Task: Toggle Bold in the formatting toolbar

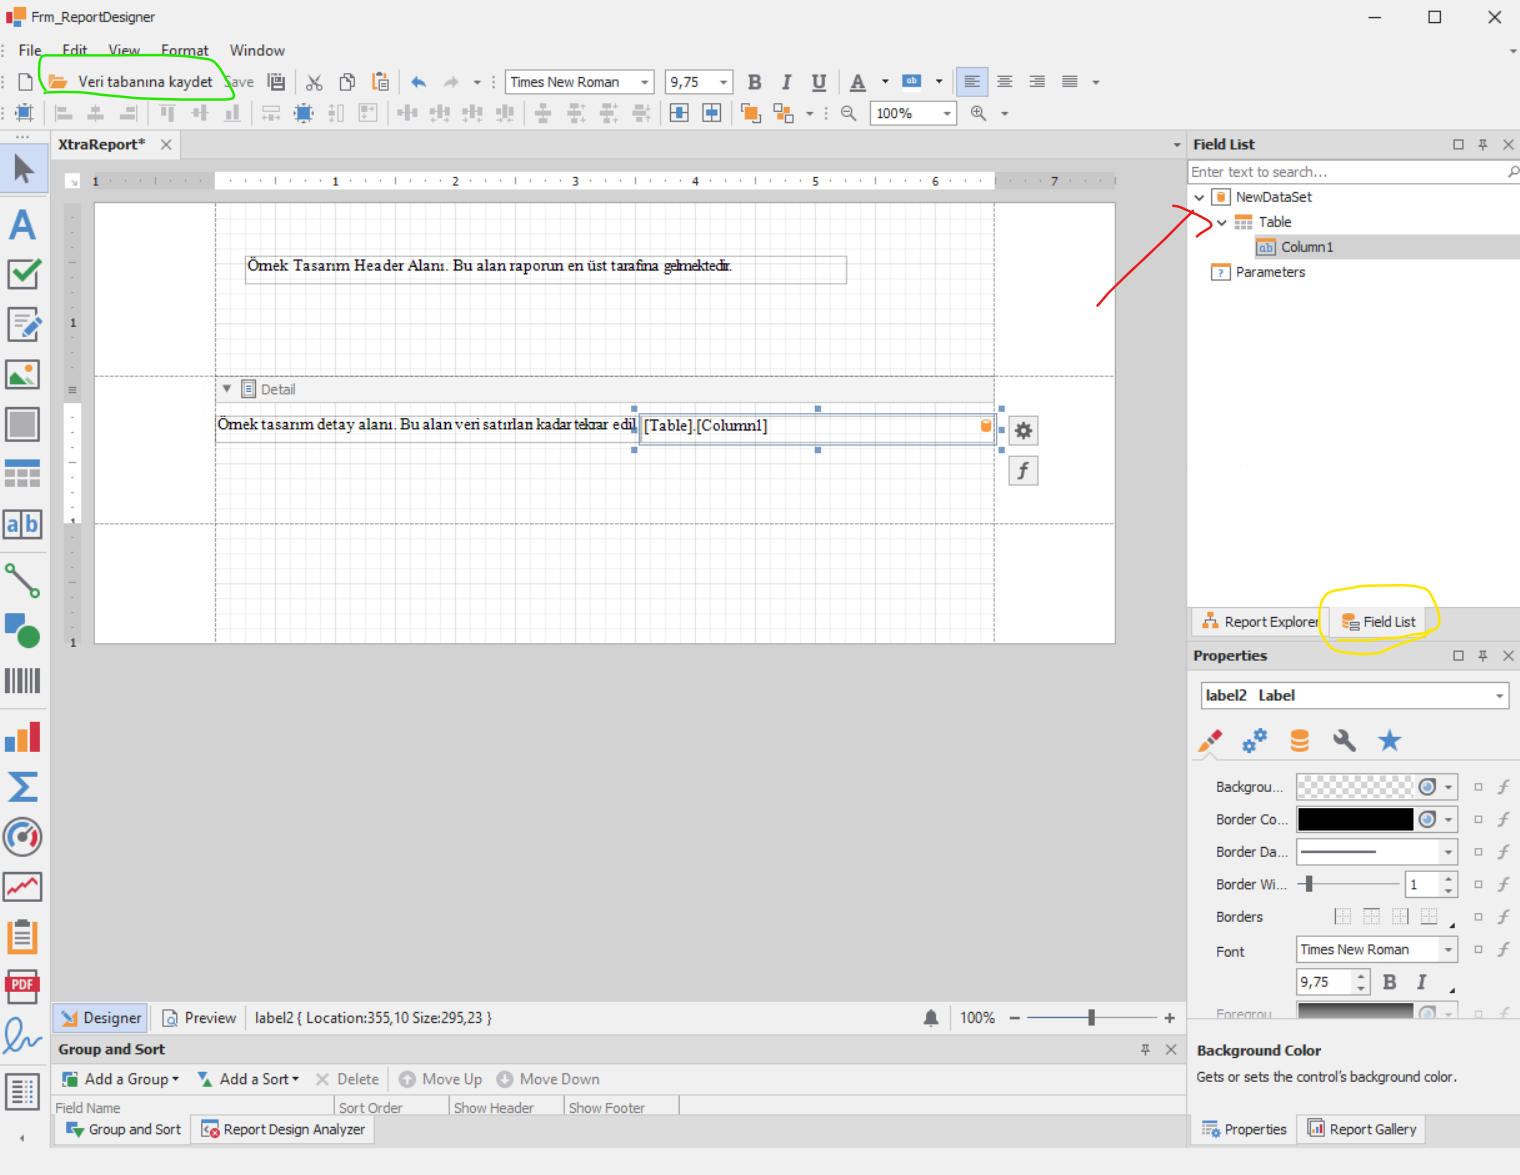Action: (755, 82)
